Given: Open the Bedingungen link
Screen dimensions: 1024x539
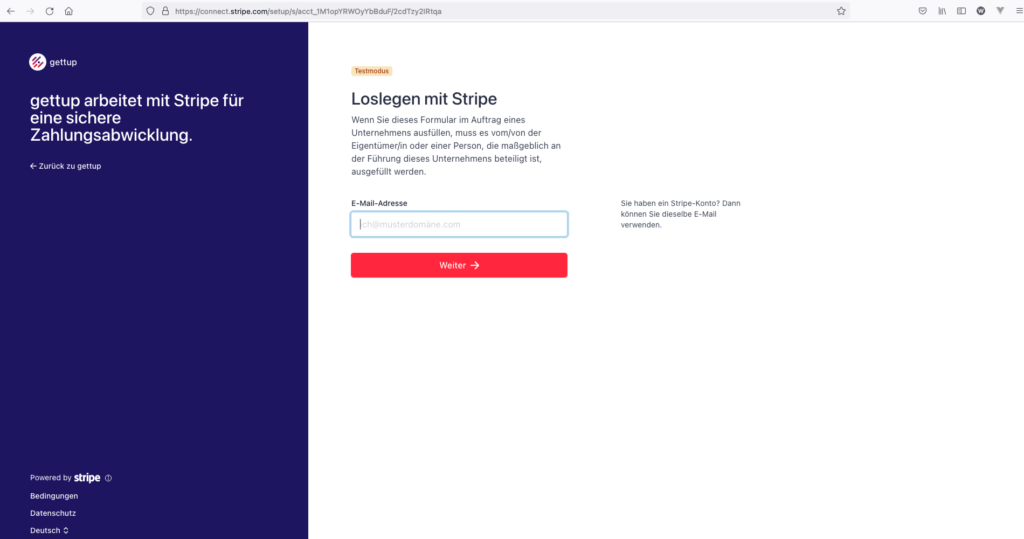Looking at the screenshot, I should 54,496.
